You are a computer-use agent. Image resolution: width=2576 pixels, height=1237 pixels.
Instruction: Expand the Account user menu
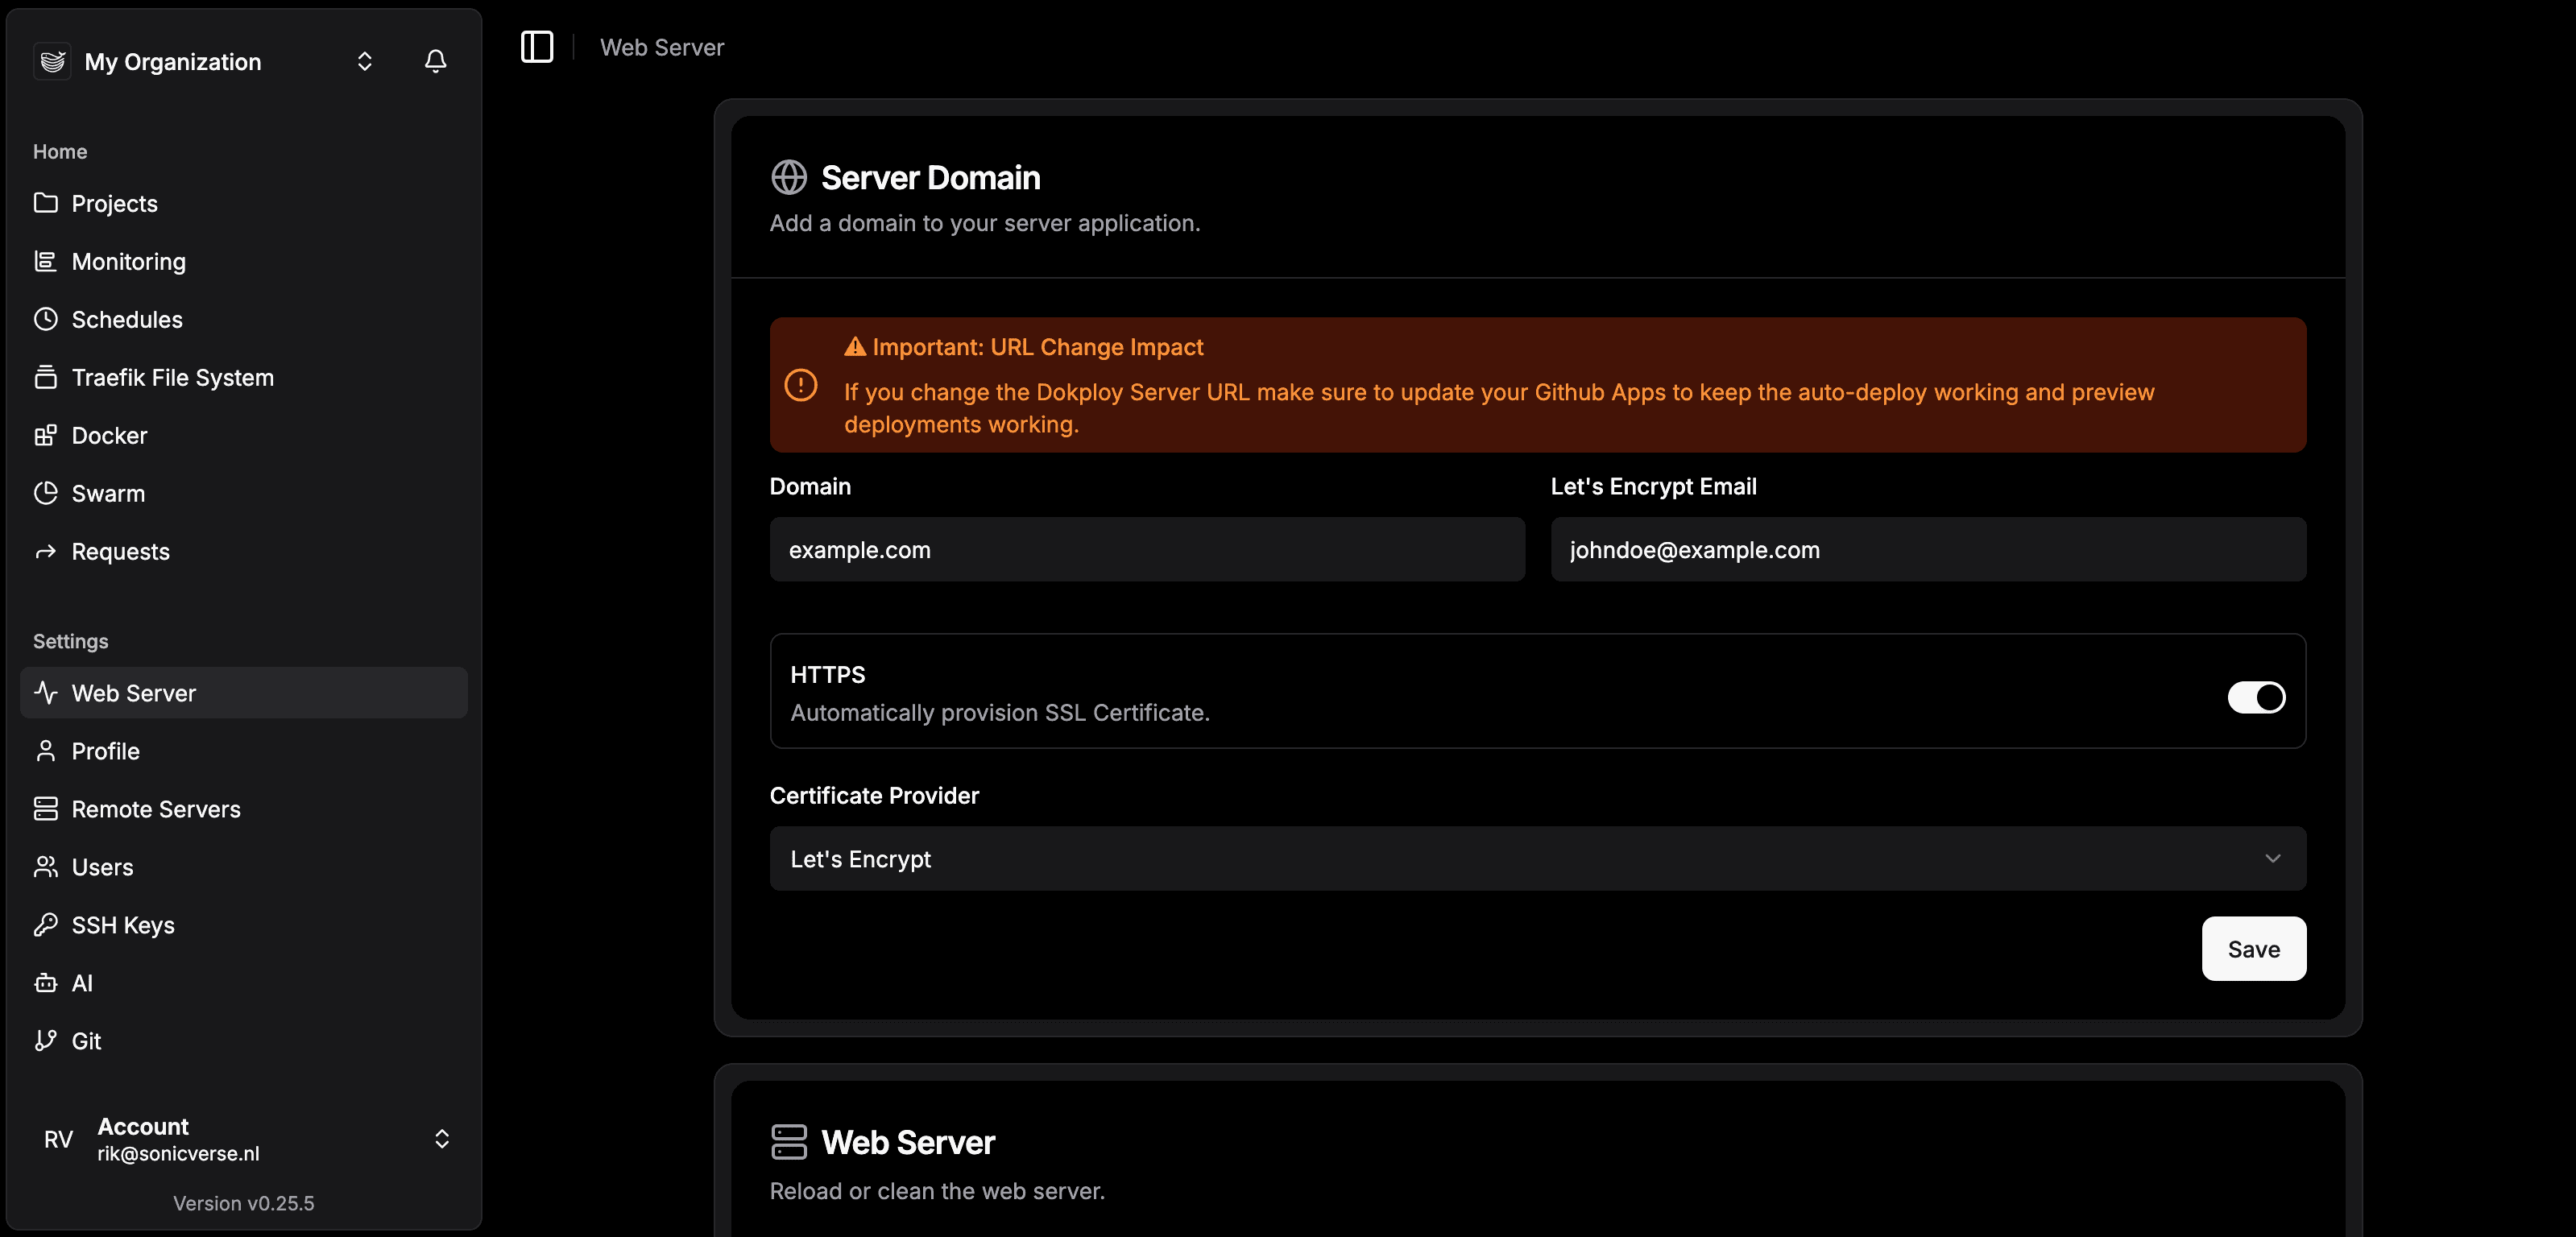click(441, 1139)
